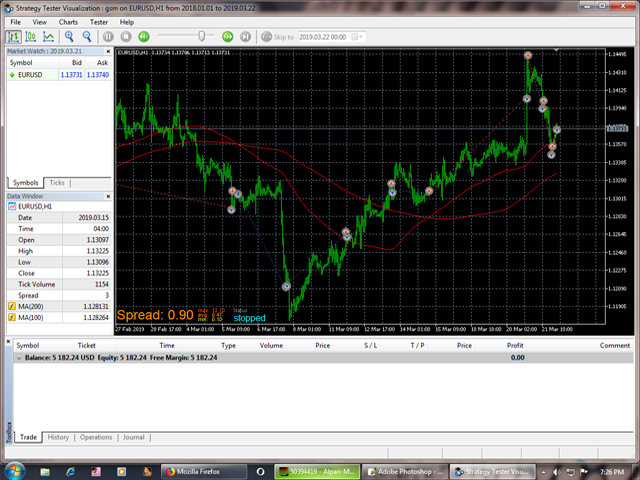Click EURUSD bid price 1.13731
This screenshot has height=480, width=640.
pos(71,75)
